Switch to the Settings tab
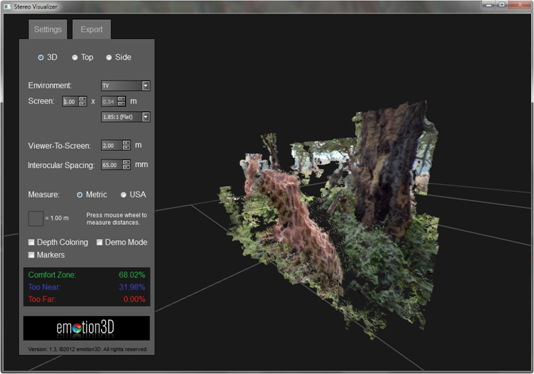This screenshot has height=374, width=534. click(x=48, y=29)
